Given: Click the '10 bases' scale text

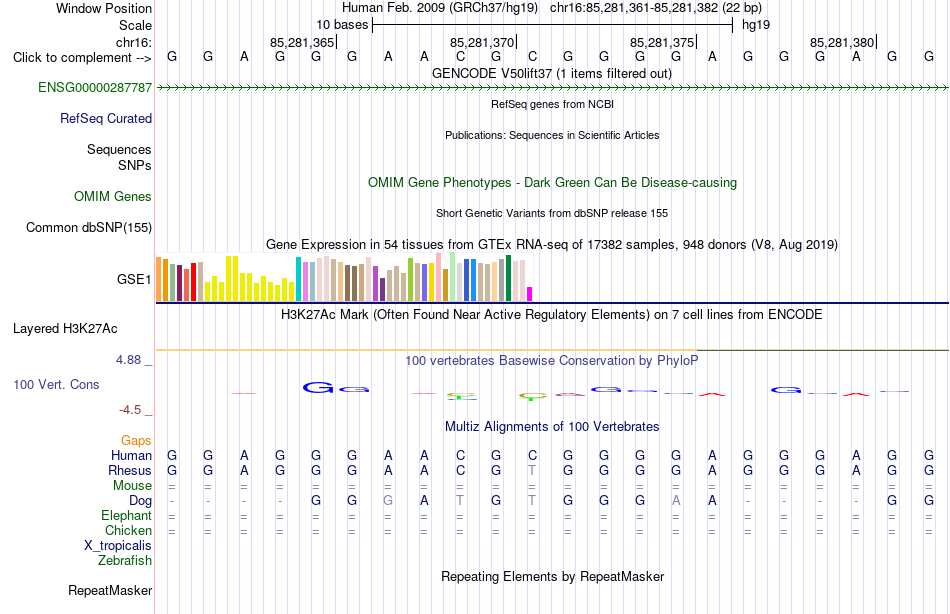Looking at the screenshot, I should (342, 25).
